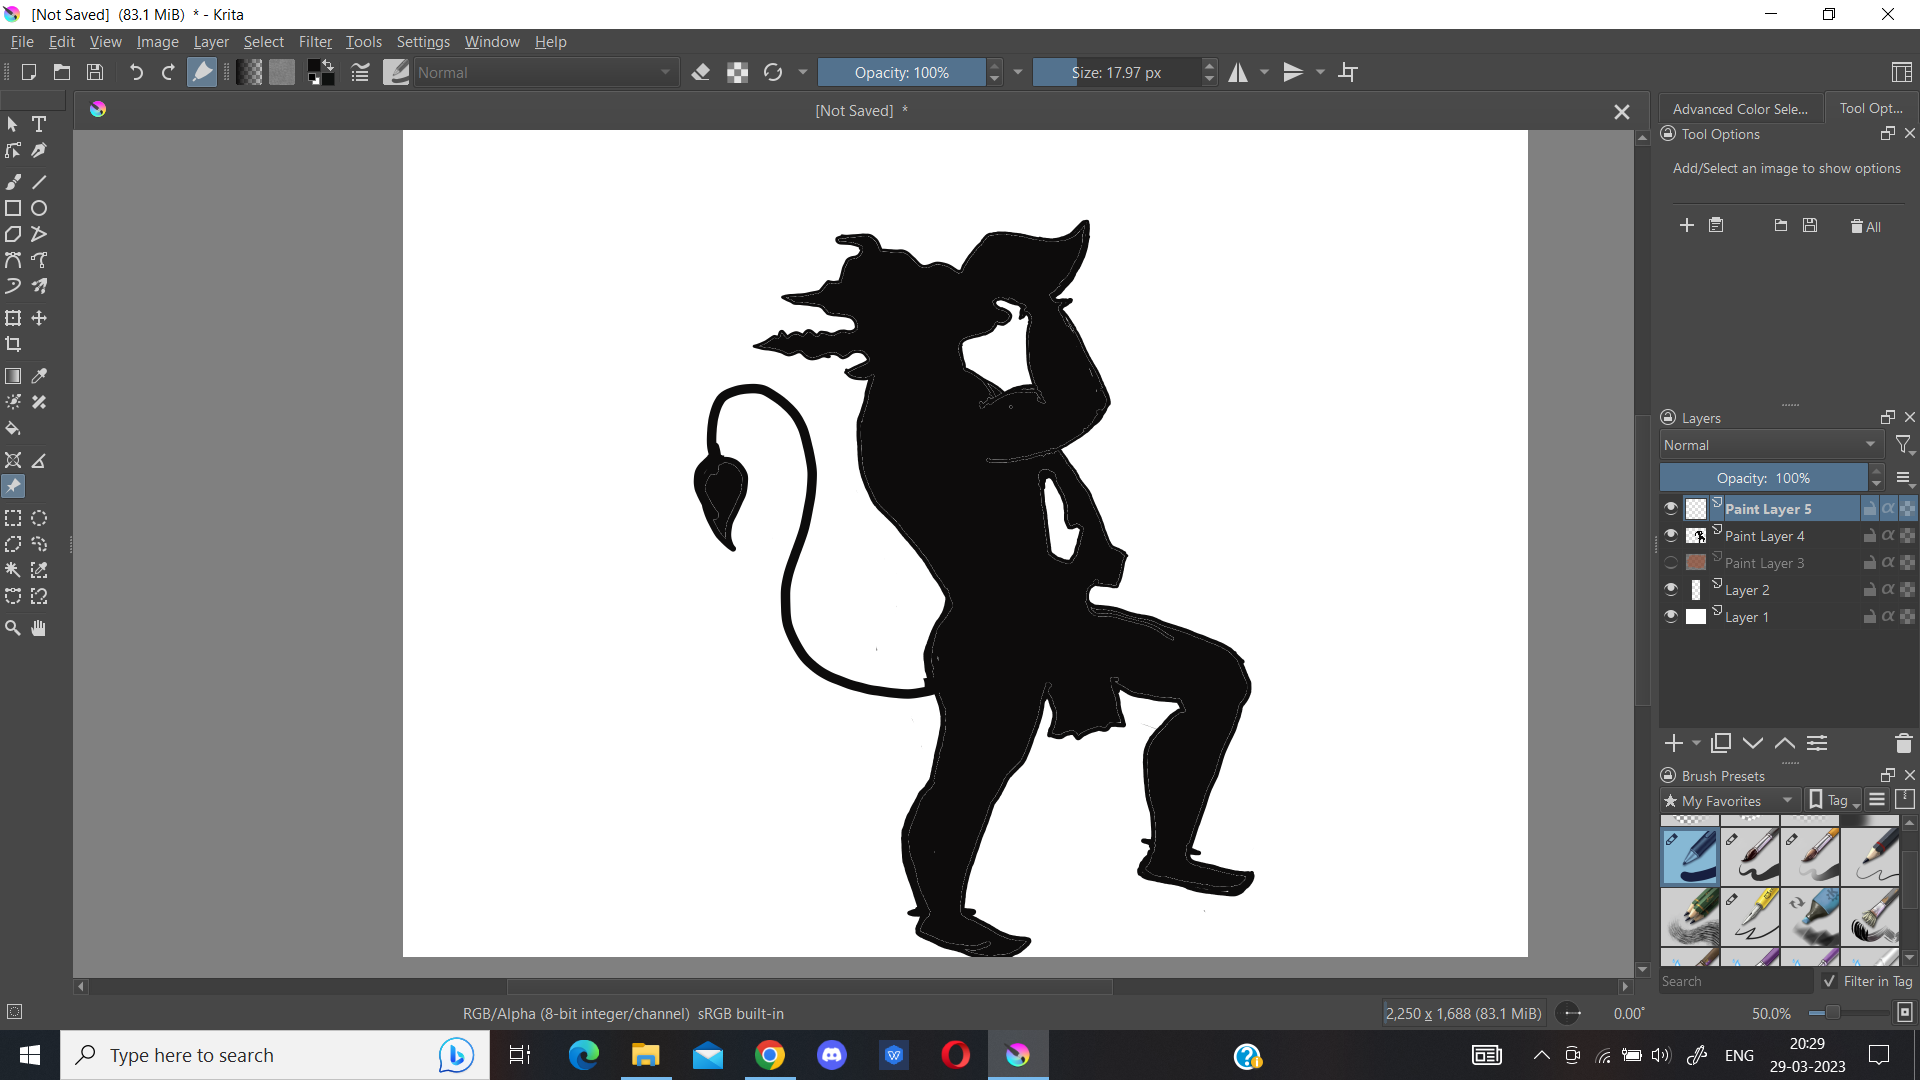This screenshot has width=1920, height=1080.
Task: Delete layer with trash icon
Action: point(1903,743)
